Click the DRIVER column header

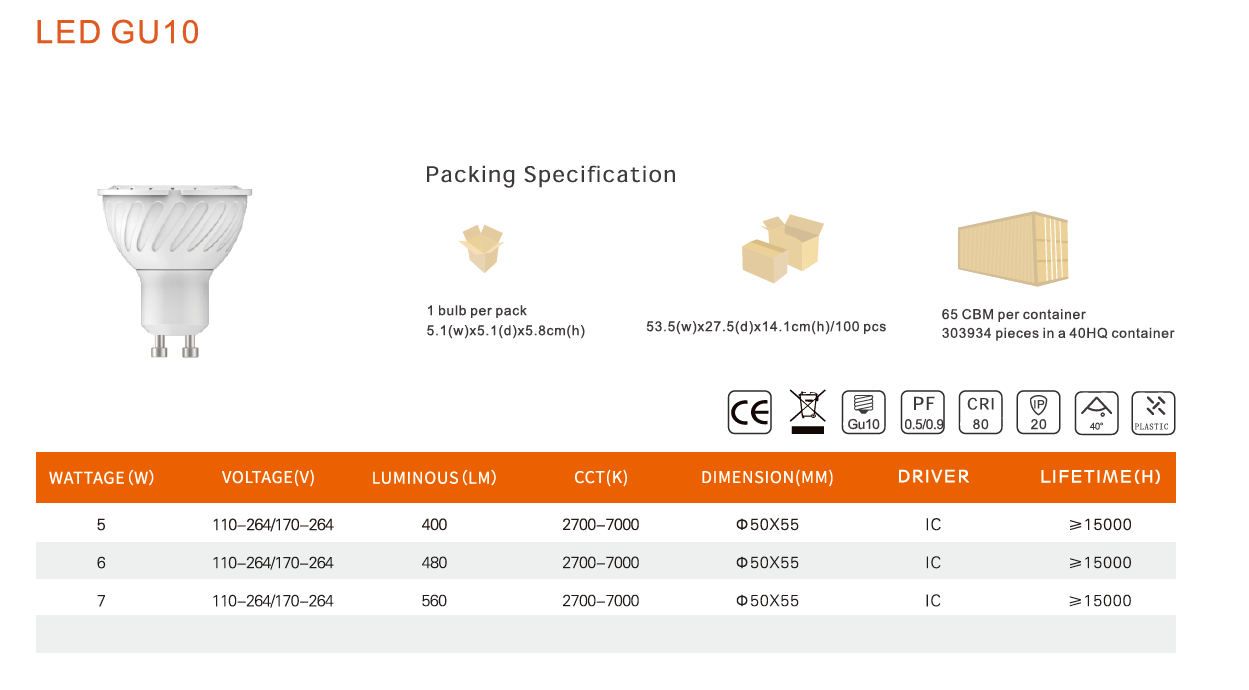[x=933, y=477]
